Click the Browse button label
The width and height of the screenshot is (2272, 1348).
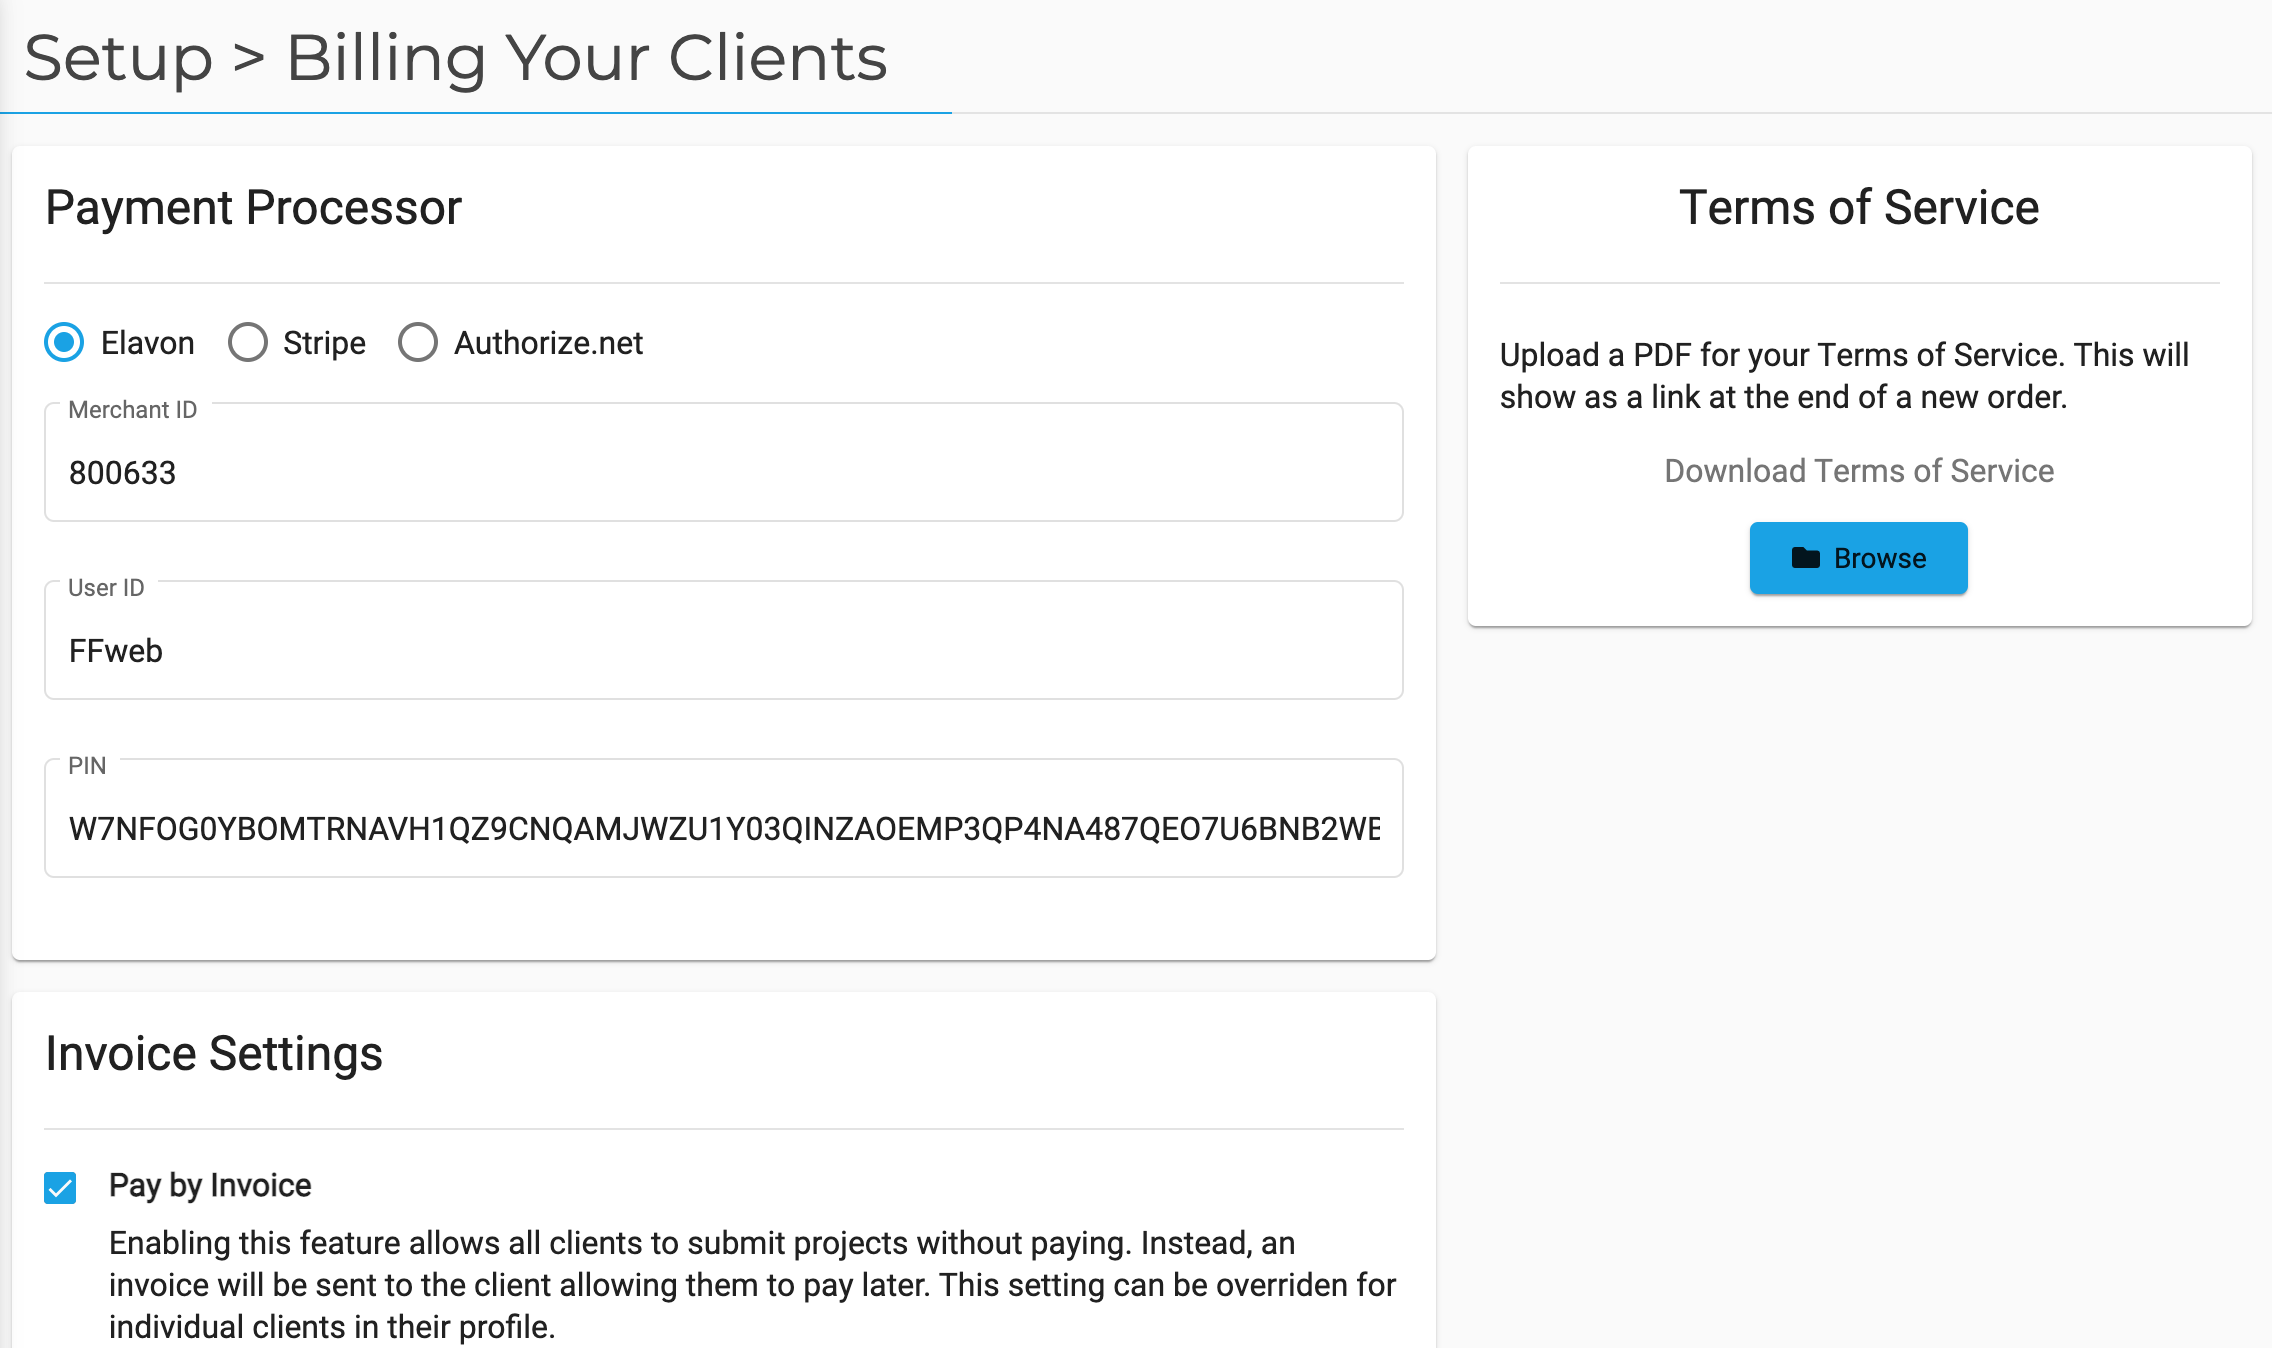pyautogui.click(x=1880, y=558)
